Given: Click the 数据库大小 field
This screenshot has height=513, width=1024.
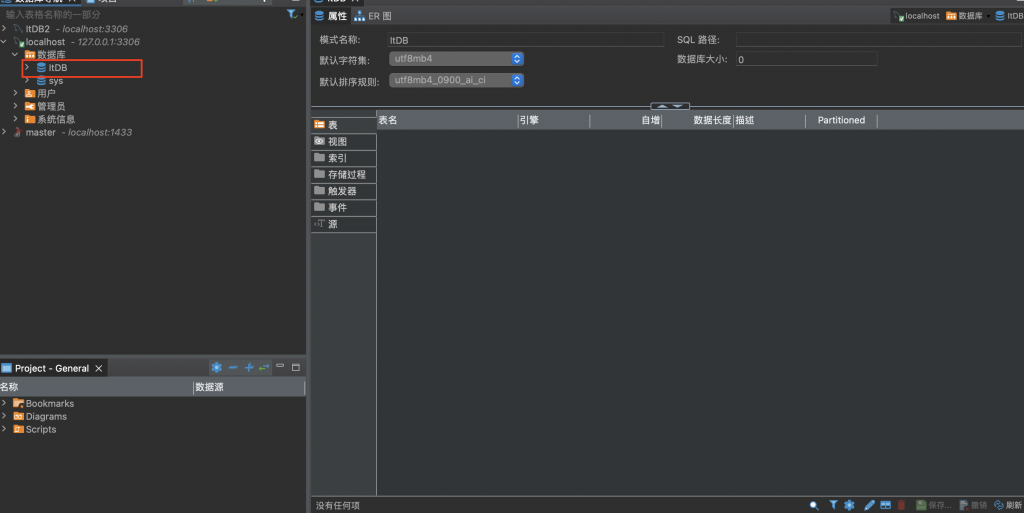Looking at the screenshot, I should pos(807,59).
